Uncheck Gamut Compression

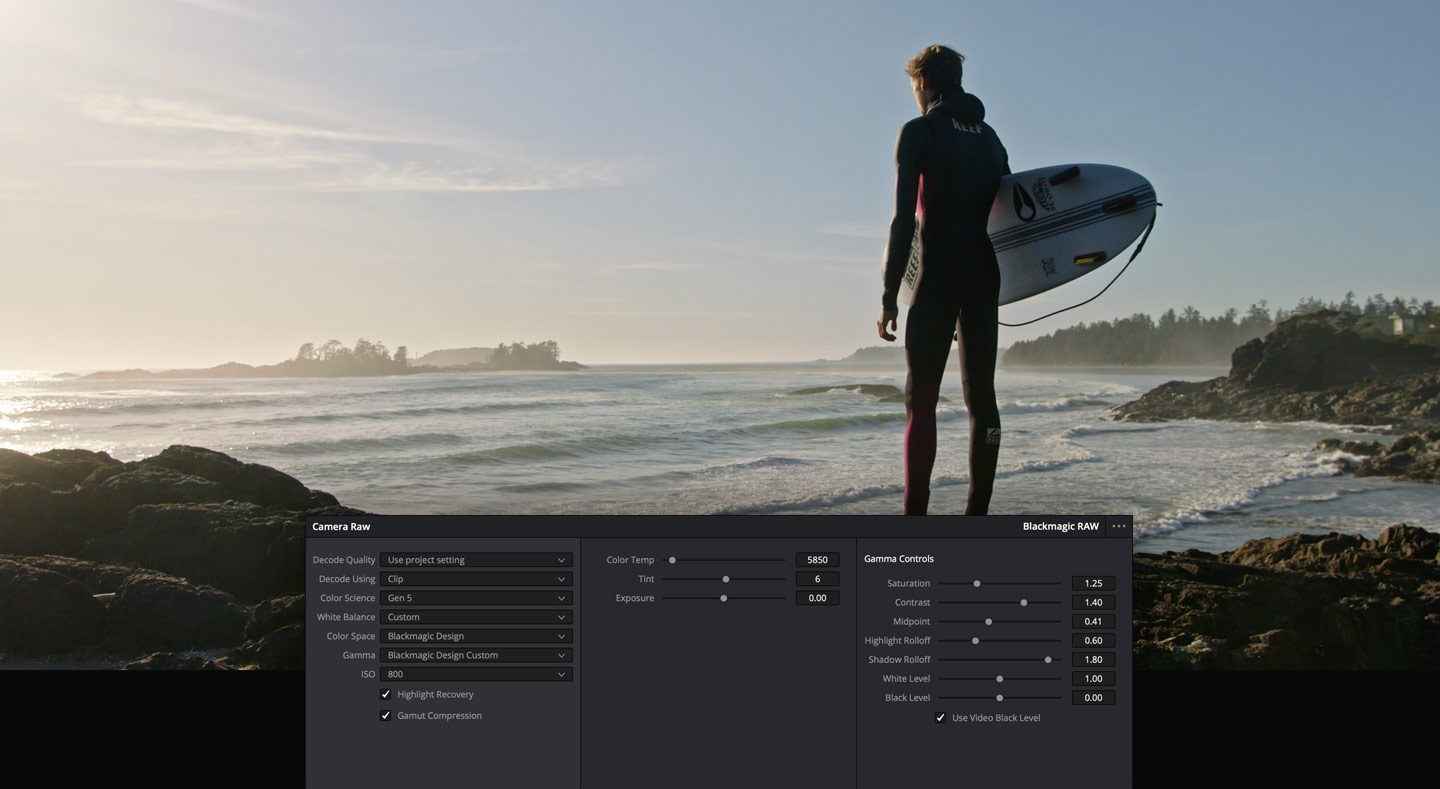pos(386,715)
